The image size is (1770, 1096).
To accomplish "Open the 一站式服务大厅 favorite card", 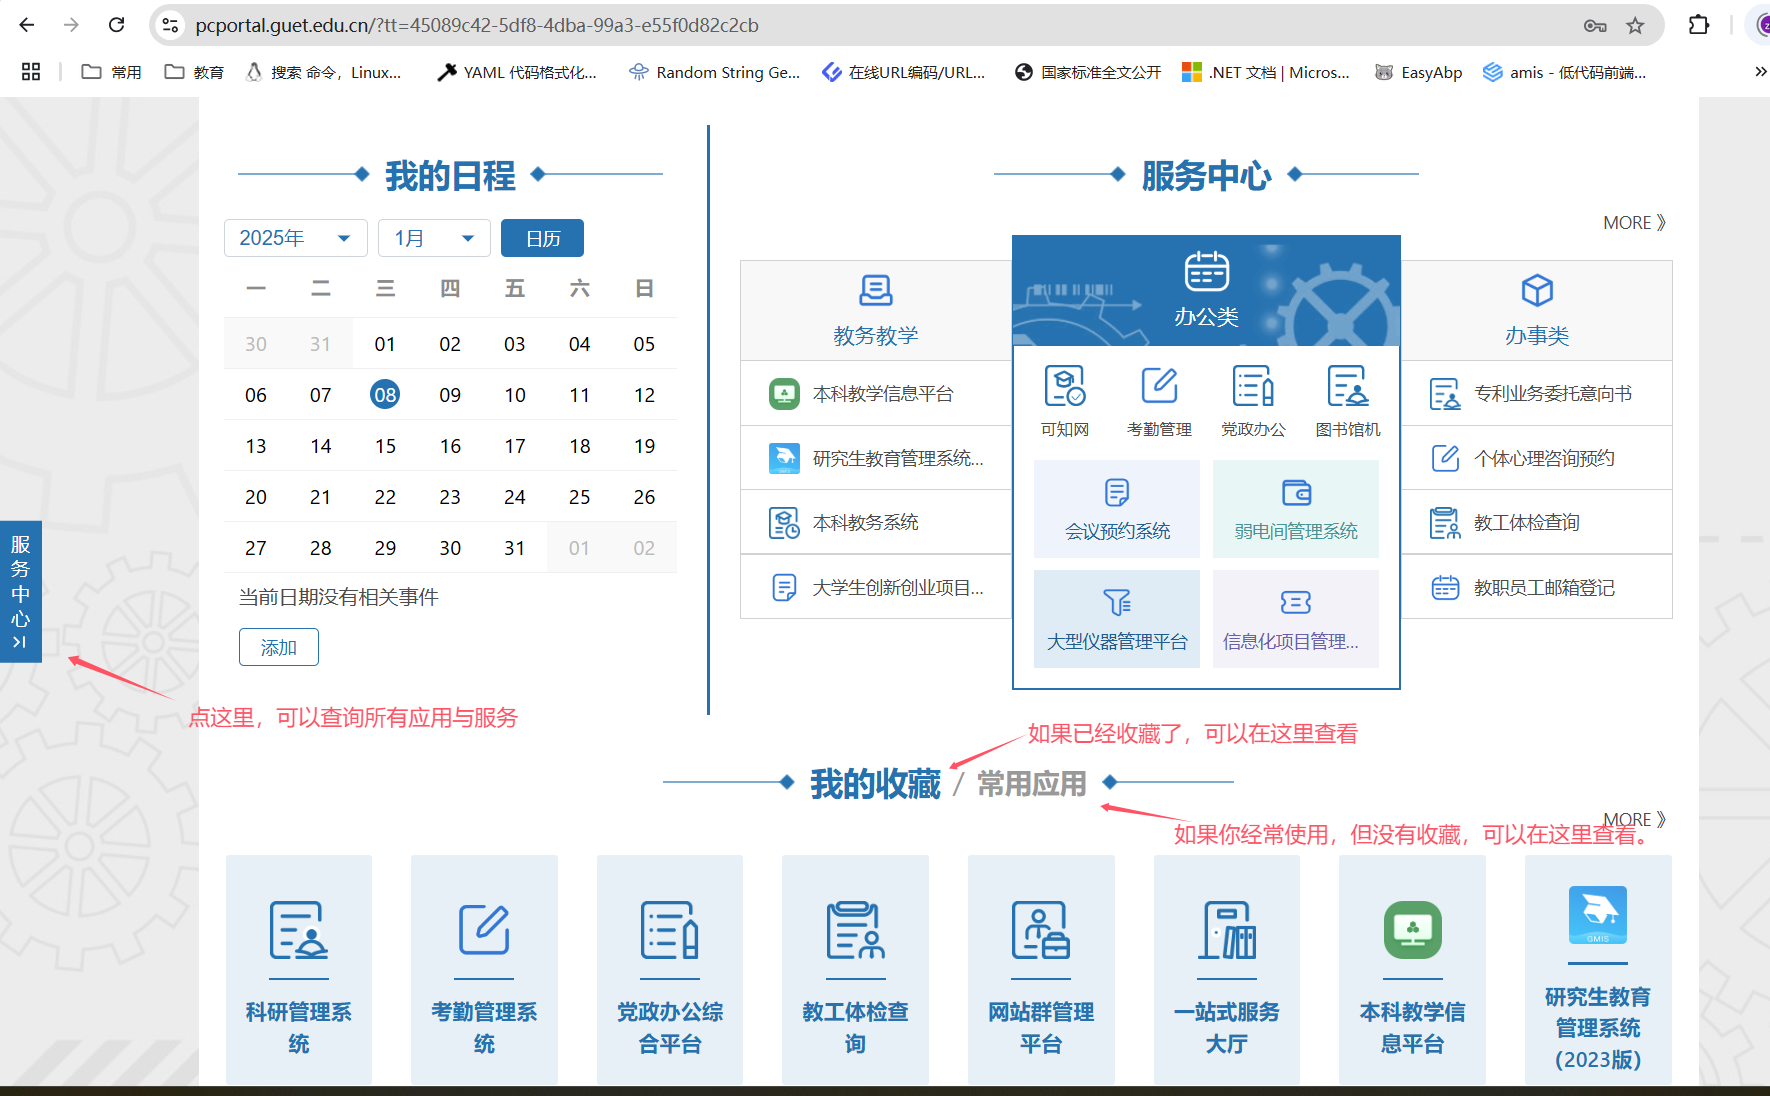I will (1227, 969).
